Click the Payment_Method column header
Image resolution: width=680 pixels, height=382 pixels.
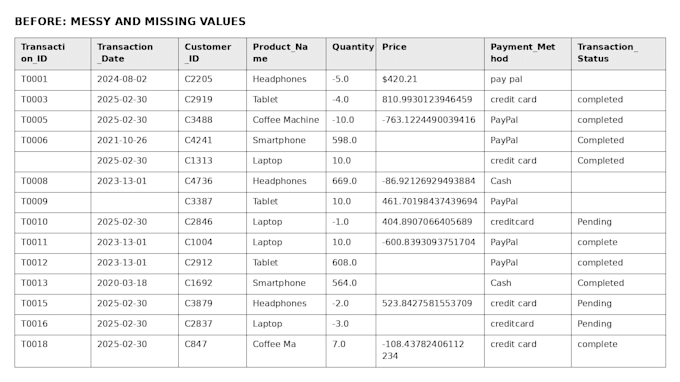(x=528, y=53)
